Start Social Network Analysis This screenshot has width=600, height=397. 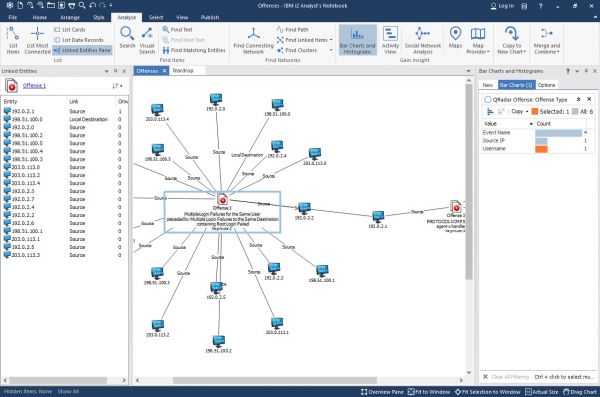(x=422, y=40)
